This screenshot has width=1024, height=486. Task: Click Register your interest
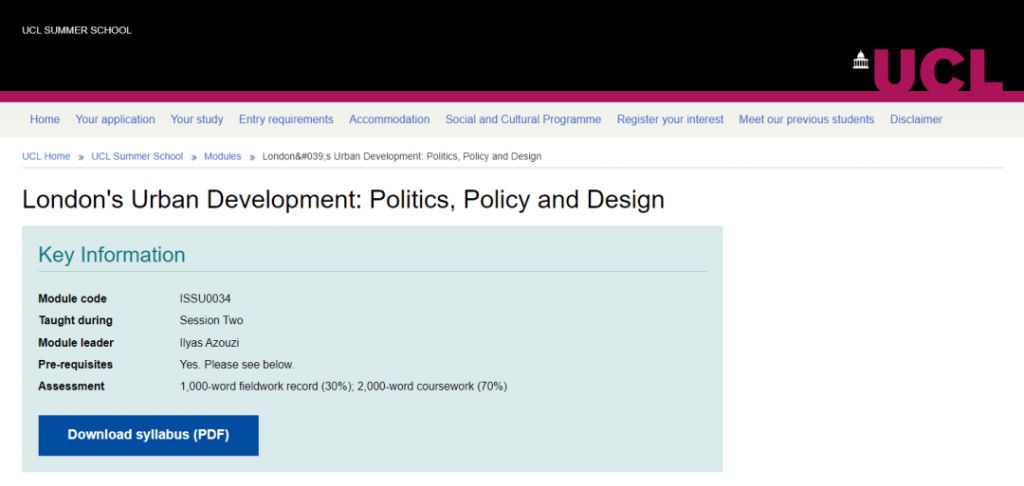(x=670, y=120)
